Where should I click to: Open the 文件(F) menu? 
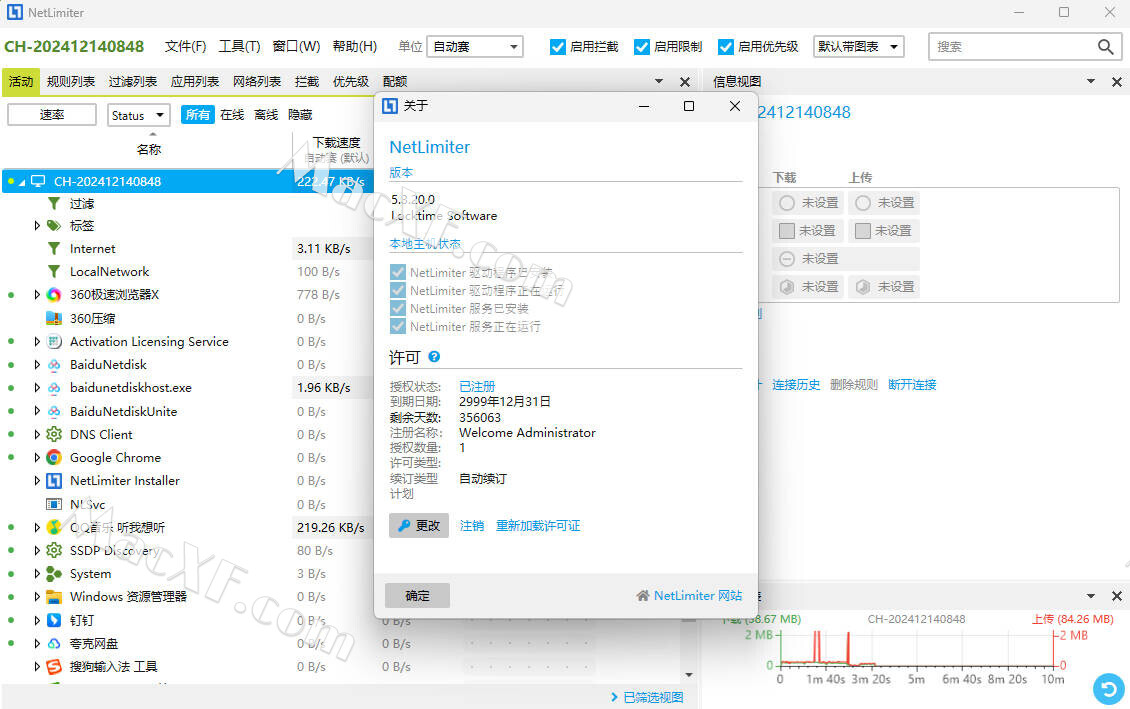pyautogui.click(x=185, y=47)
